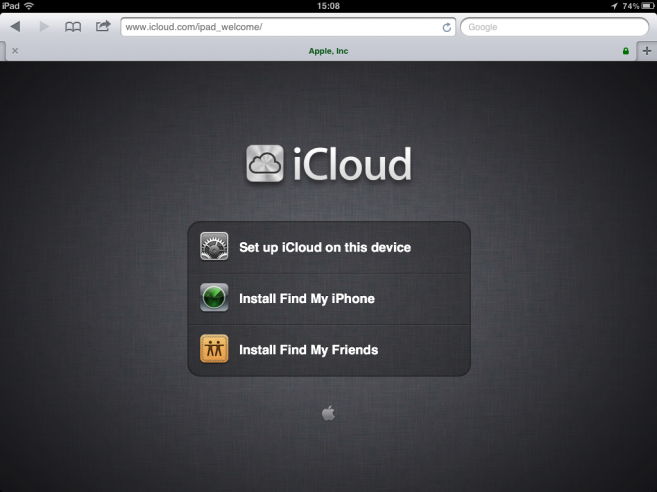This screenshot has width=657, height=492.
Task: Close the Apple, Inc tab
Action: tap(15, 51)
